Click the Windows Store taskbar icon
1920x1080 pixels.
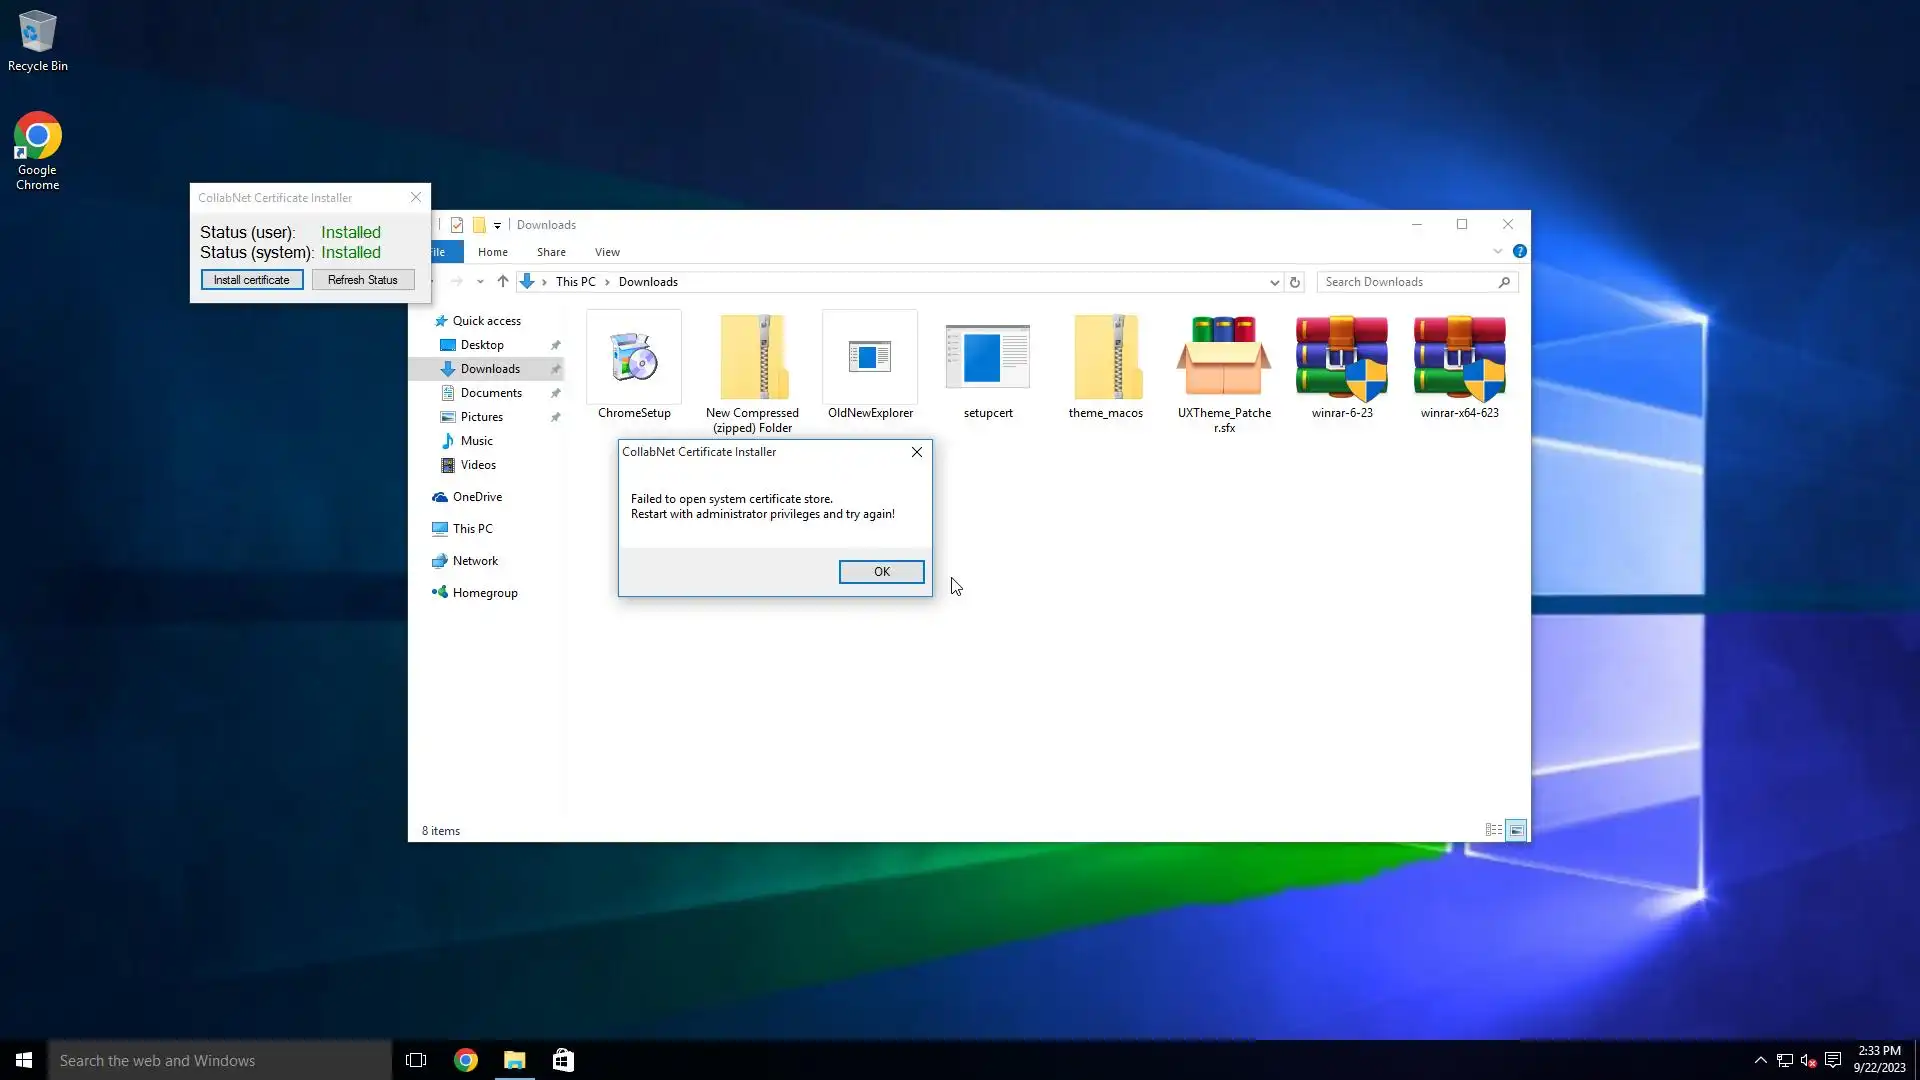(x=563, y=1060)
